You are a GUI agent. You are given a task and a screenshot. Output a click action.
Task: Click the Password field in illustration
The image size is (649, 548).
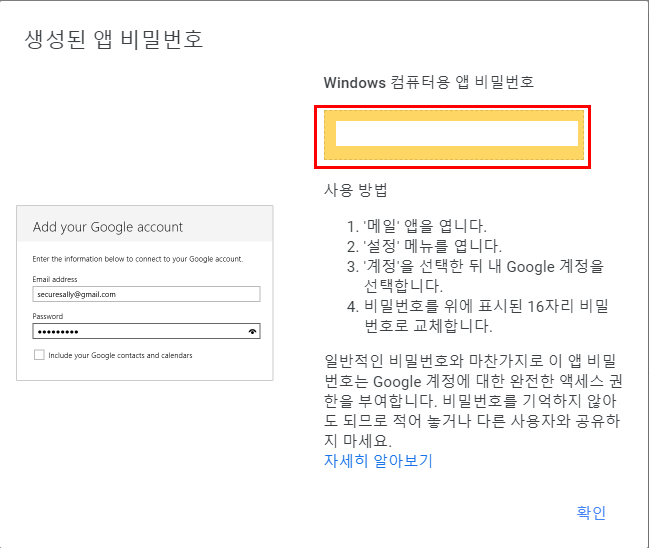pos(147,331)
